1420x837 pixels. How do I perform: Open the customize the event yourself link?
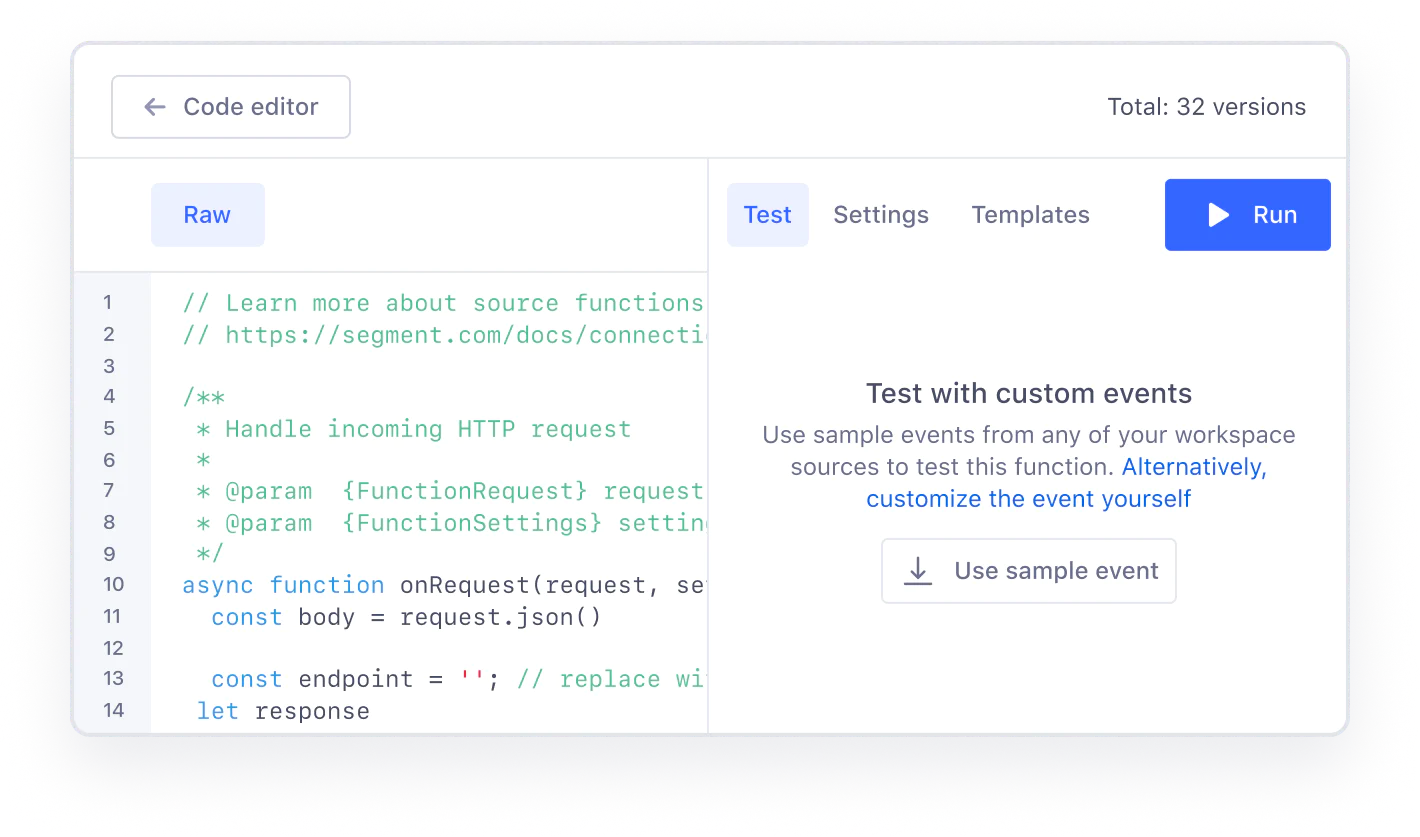point(1029,498)
